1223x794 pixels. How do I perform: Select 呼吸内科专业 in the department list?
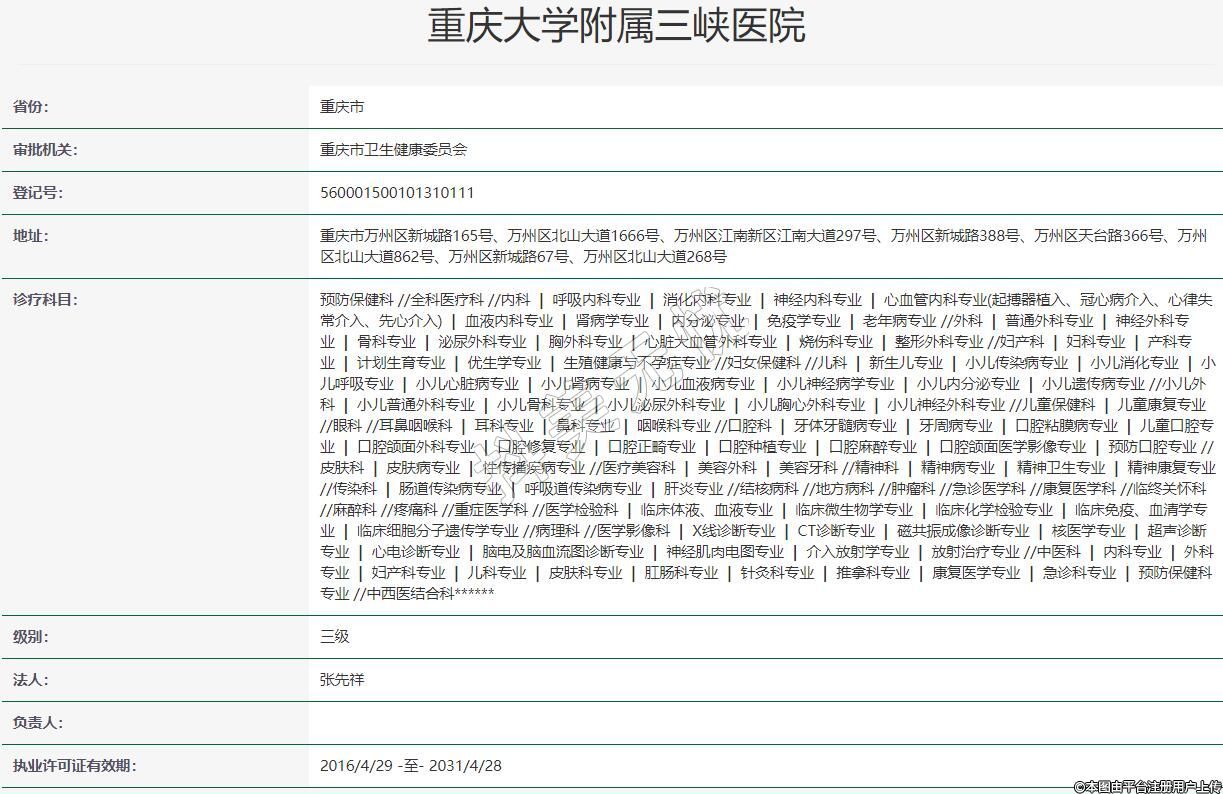(596, 299)
